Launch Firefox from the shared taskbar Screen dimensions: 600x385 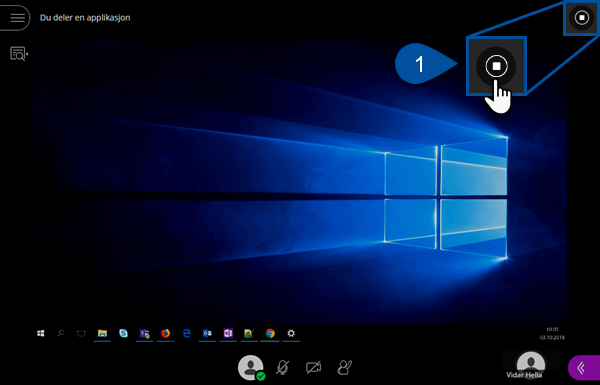pyautogui.click(x=165, y=333)
